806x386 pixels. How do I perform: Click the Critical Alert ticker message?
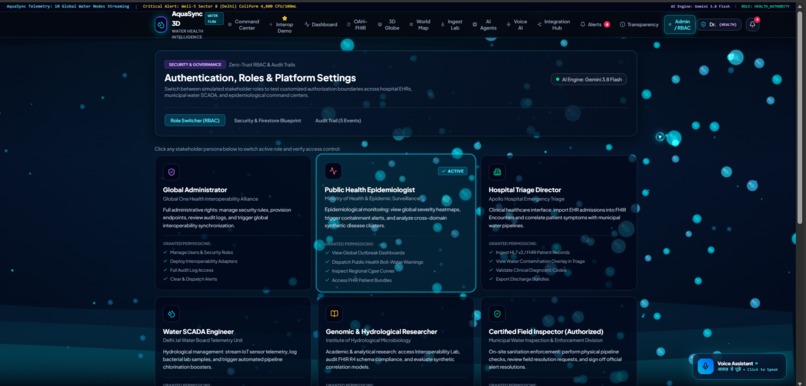(x=219, y=7)
